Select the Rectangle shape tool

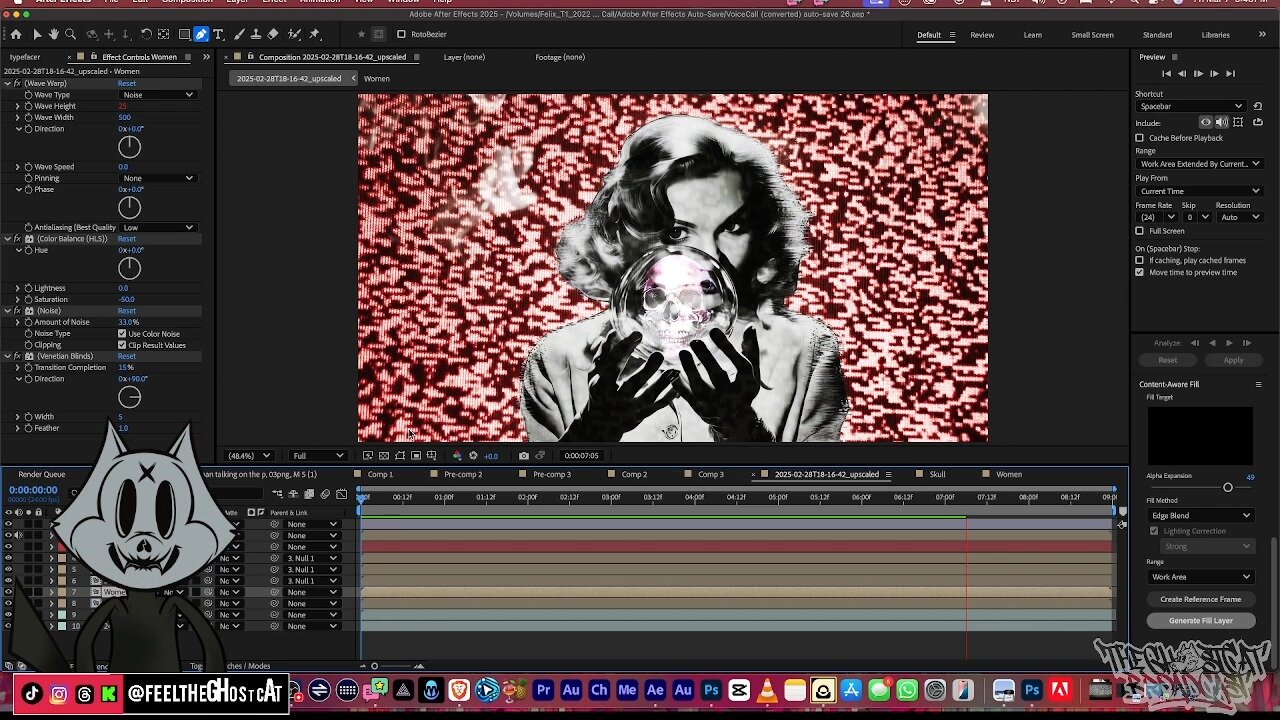[184, 34]
